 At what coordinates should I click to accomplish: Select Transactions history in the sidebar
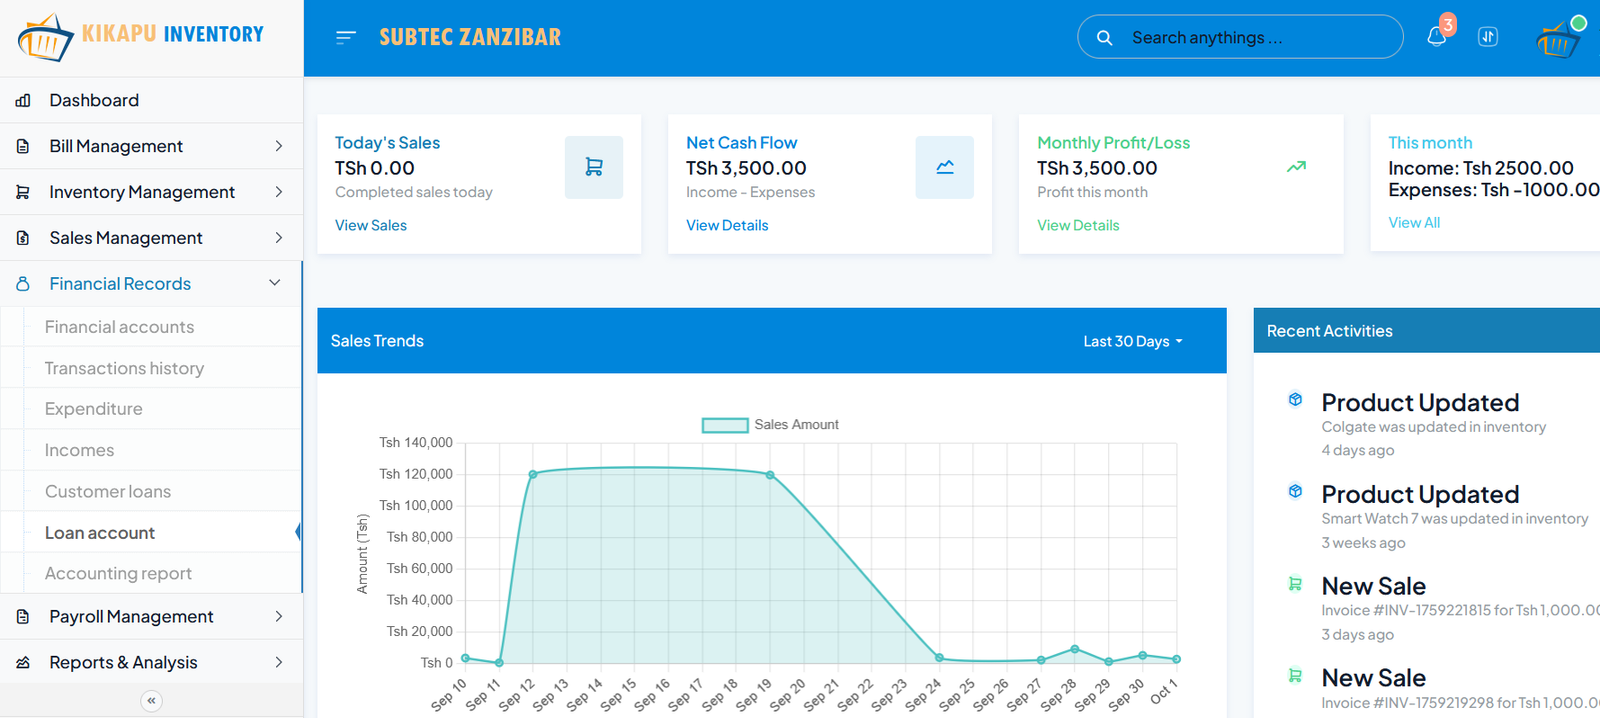pyautogui.click(x=124, y=368)
